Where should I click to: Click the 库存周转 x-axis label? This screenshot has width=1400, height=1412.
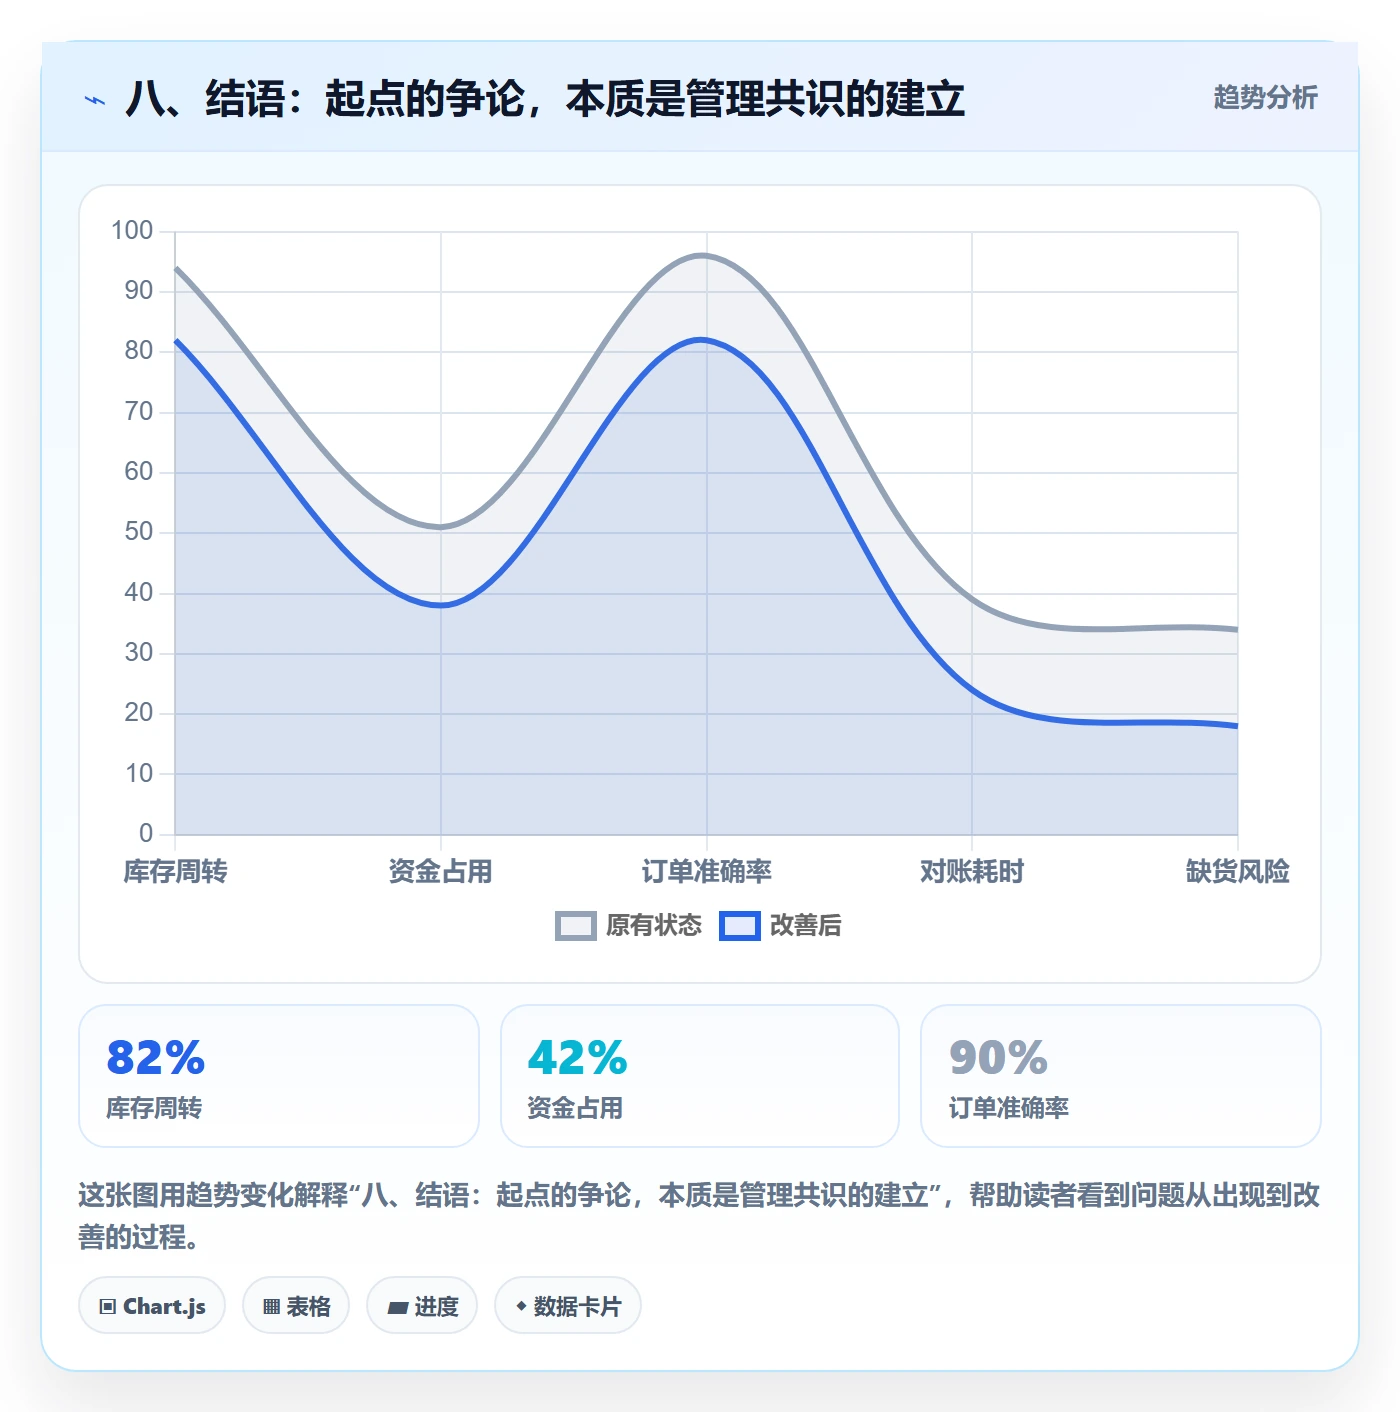[x=175, y=871]
